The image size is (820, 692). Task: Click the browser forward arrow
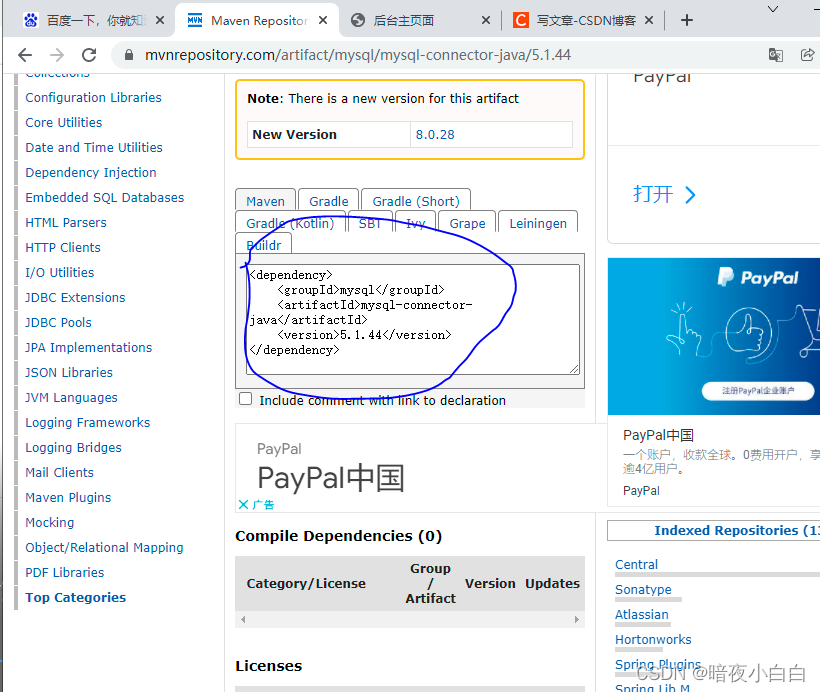(57, 55)
